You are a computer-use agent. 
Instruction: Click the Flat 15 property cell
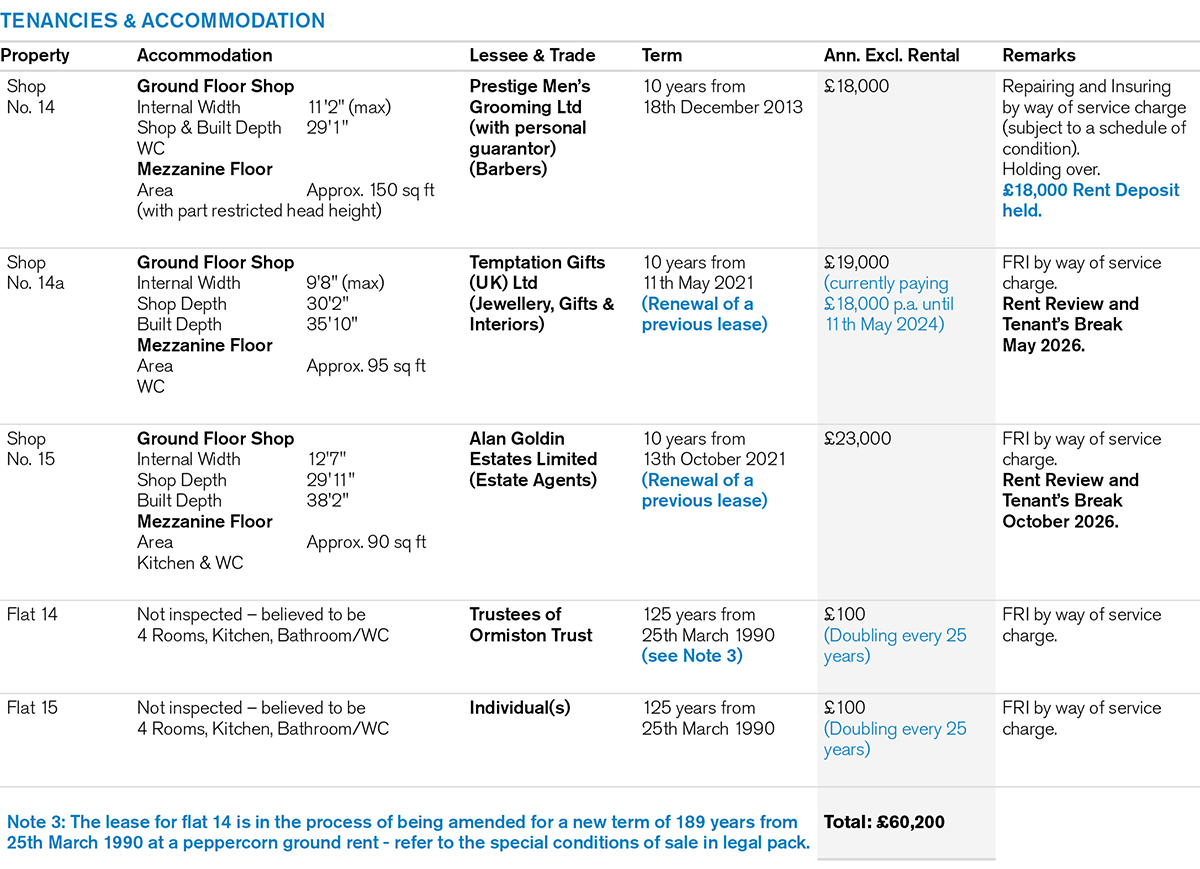(32, 708)
